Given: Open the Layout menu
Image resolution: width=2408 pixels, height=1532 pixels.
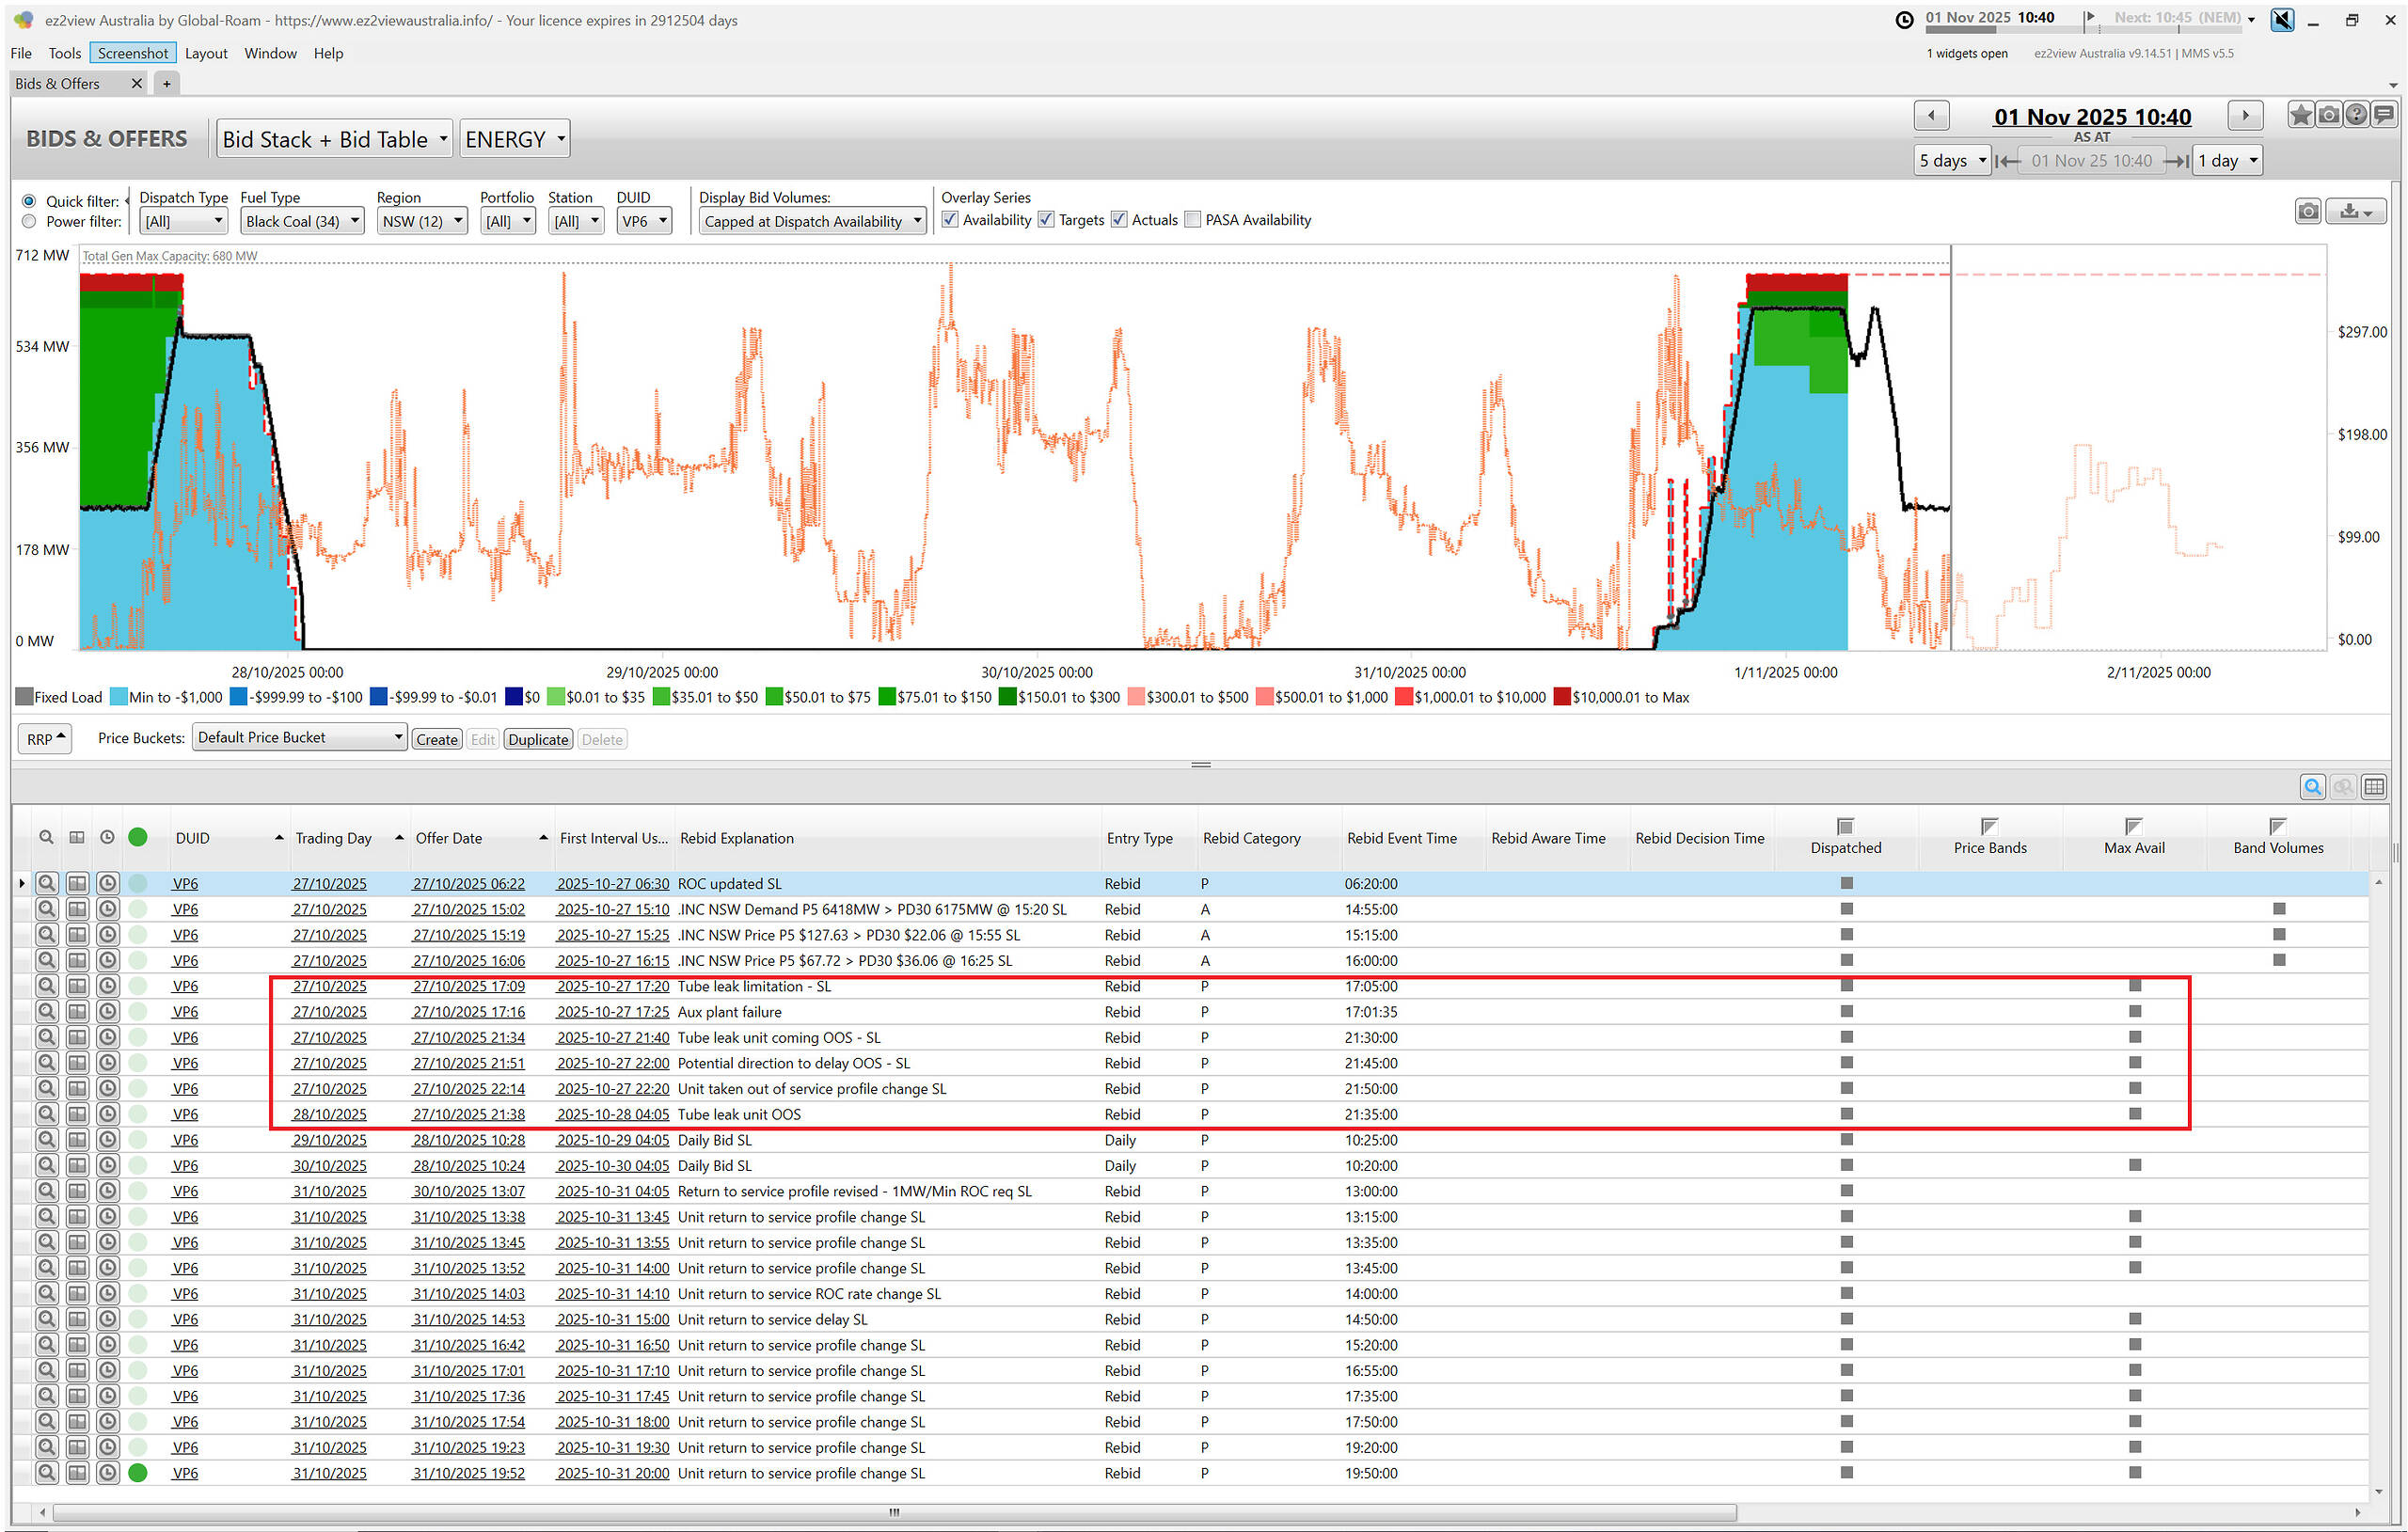Looking at the screenshot, I should pyautogui.click(x=206, y=53).
